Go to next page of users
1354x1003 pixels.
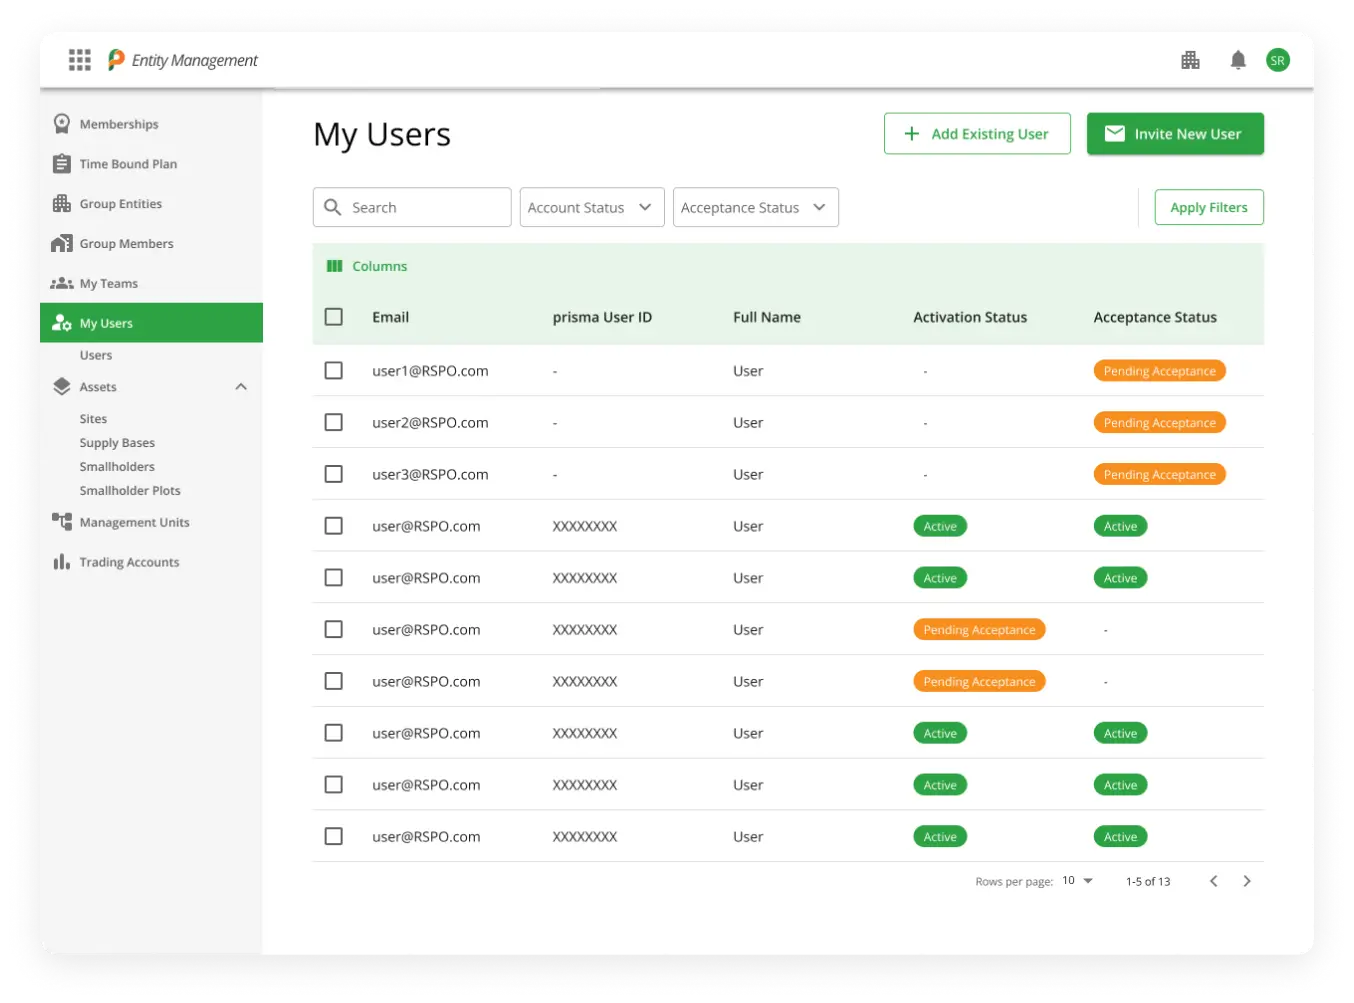click(x=1246, y=881)
